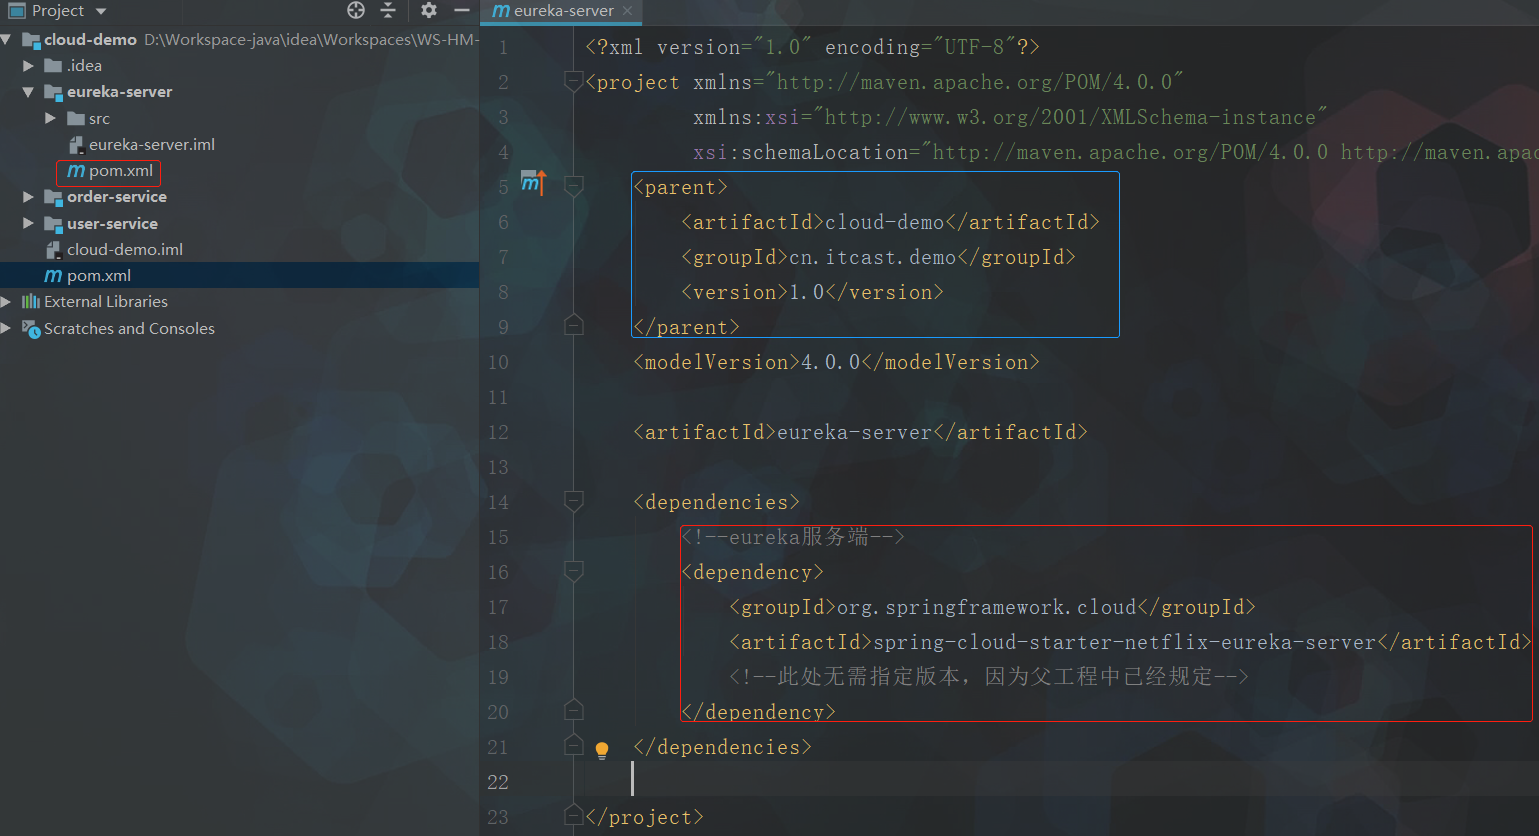Click the version value 1.0
The width and height of the screenshot is (1539, 836).
click(x=806, y=293)
